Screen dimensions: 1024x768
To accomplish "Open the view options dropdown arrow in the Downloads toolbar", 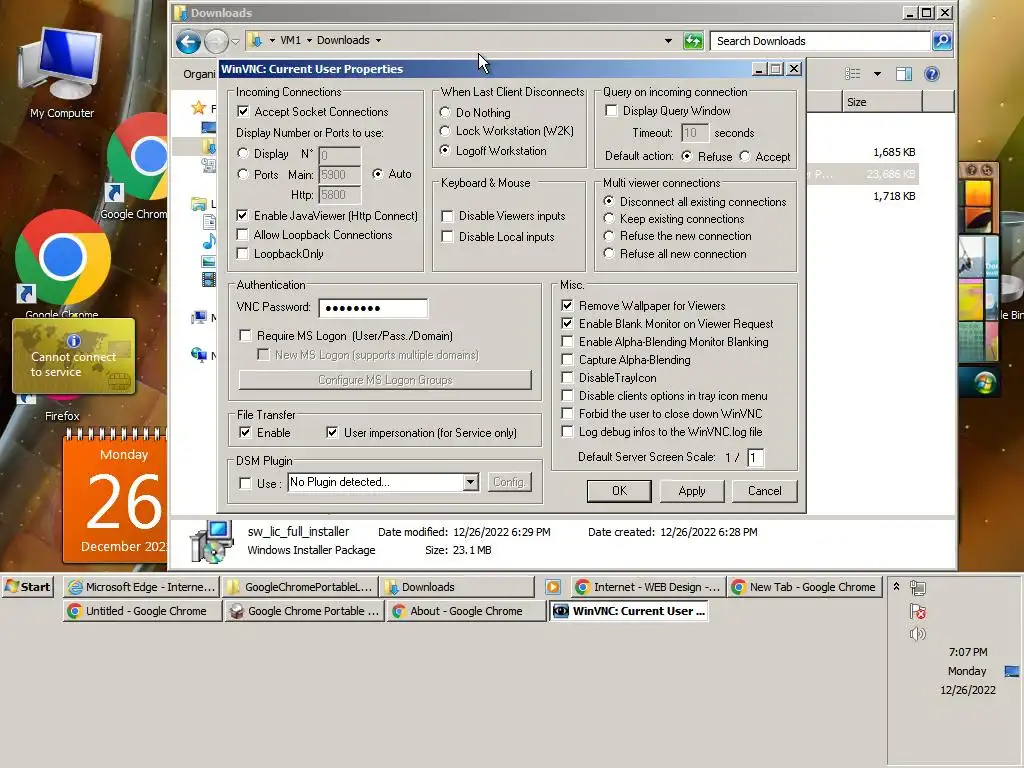I will tap(877, 74).
